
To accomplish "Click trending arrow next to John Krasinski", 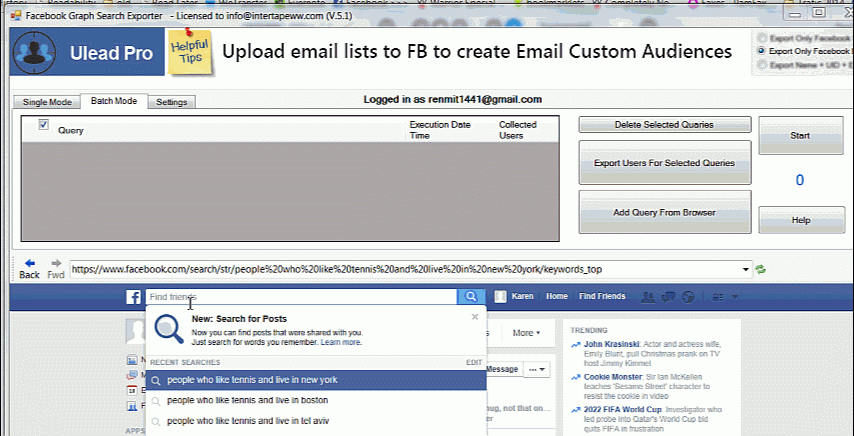I will tap(576, 345).
